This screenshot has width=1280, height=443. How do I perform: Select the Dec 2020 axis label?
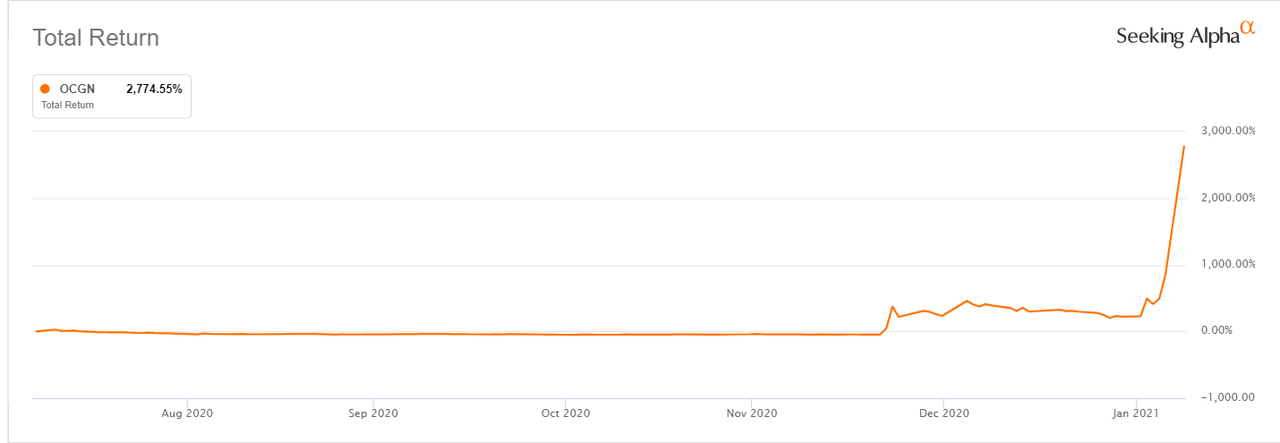coord(944,411)
